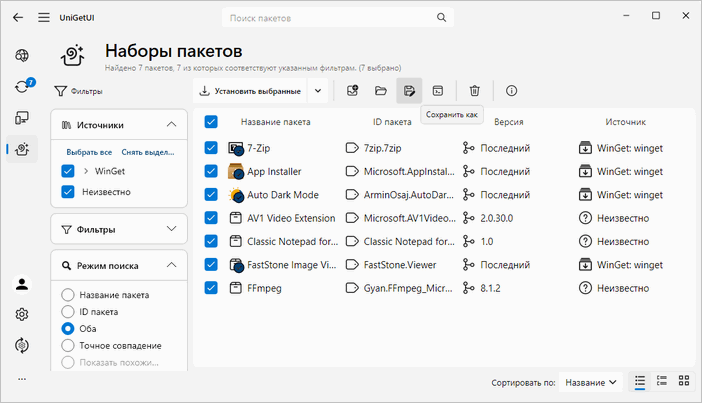Click the trash delete selected icon
Screen dimensions: 702x403
coord(475,91)
